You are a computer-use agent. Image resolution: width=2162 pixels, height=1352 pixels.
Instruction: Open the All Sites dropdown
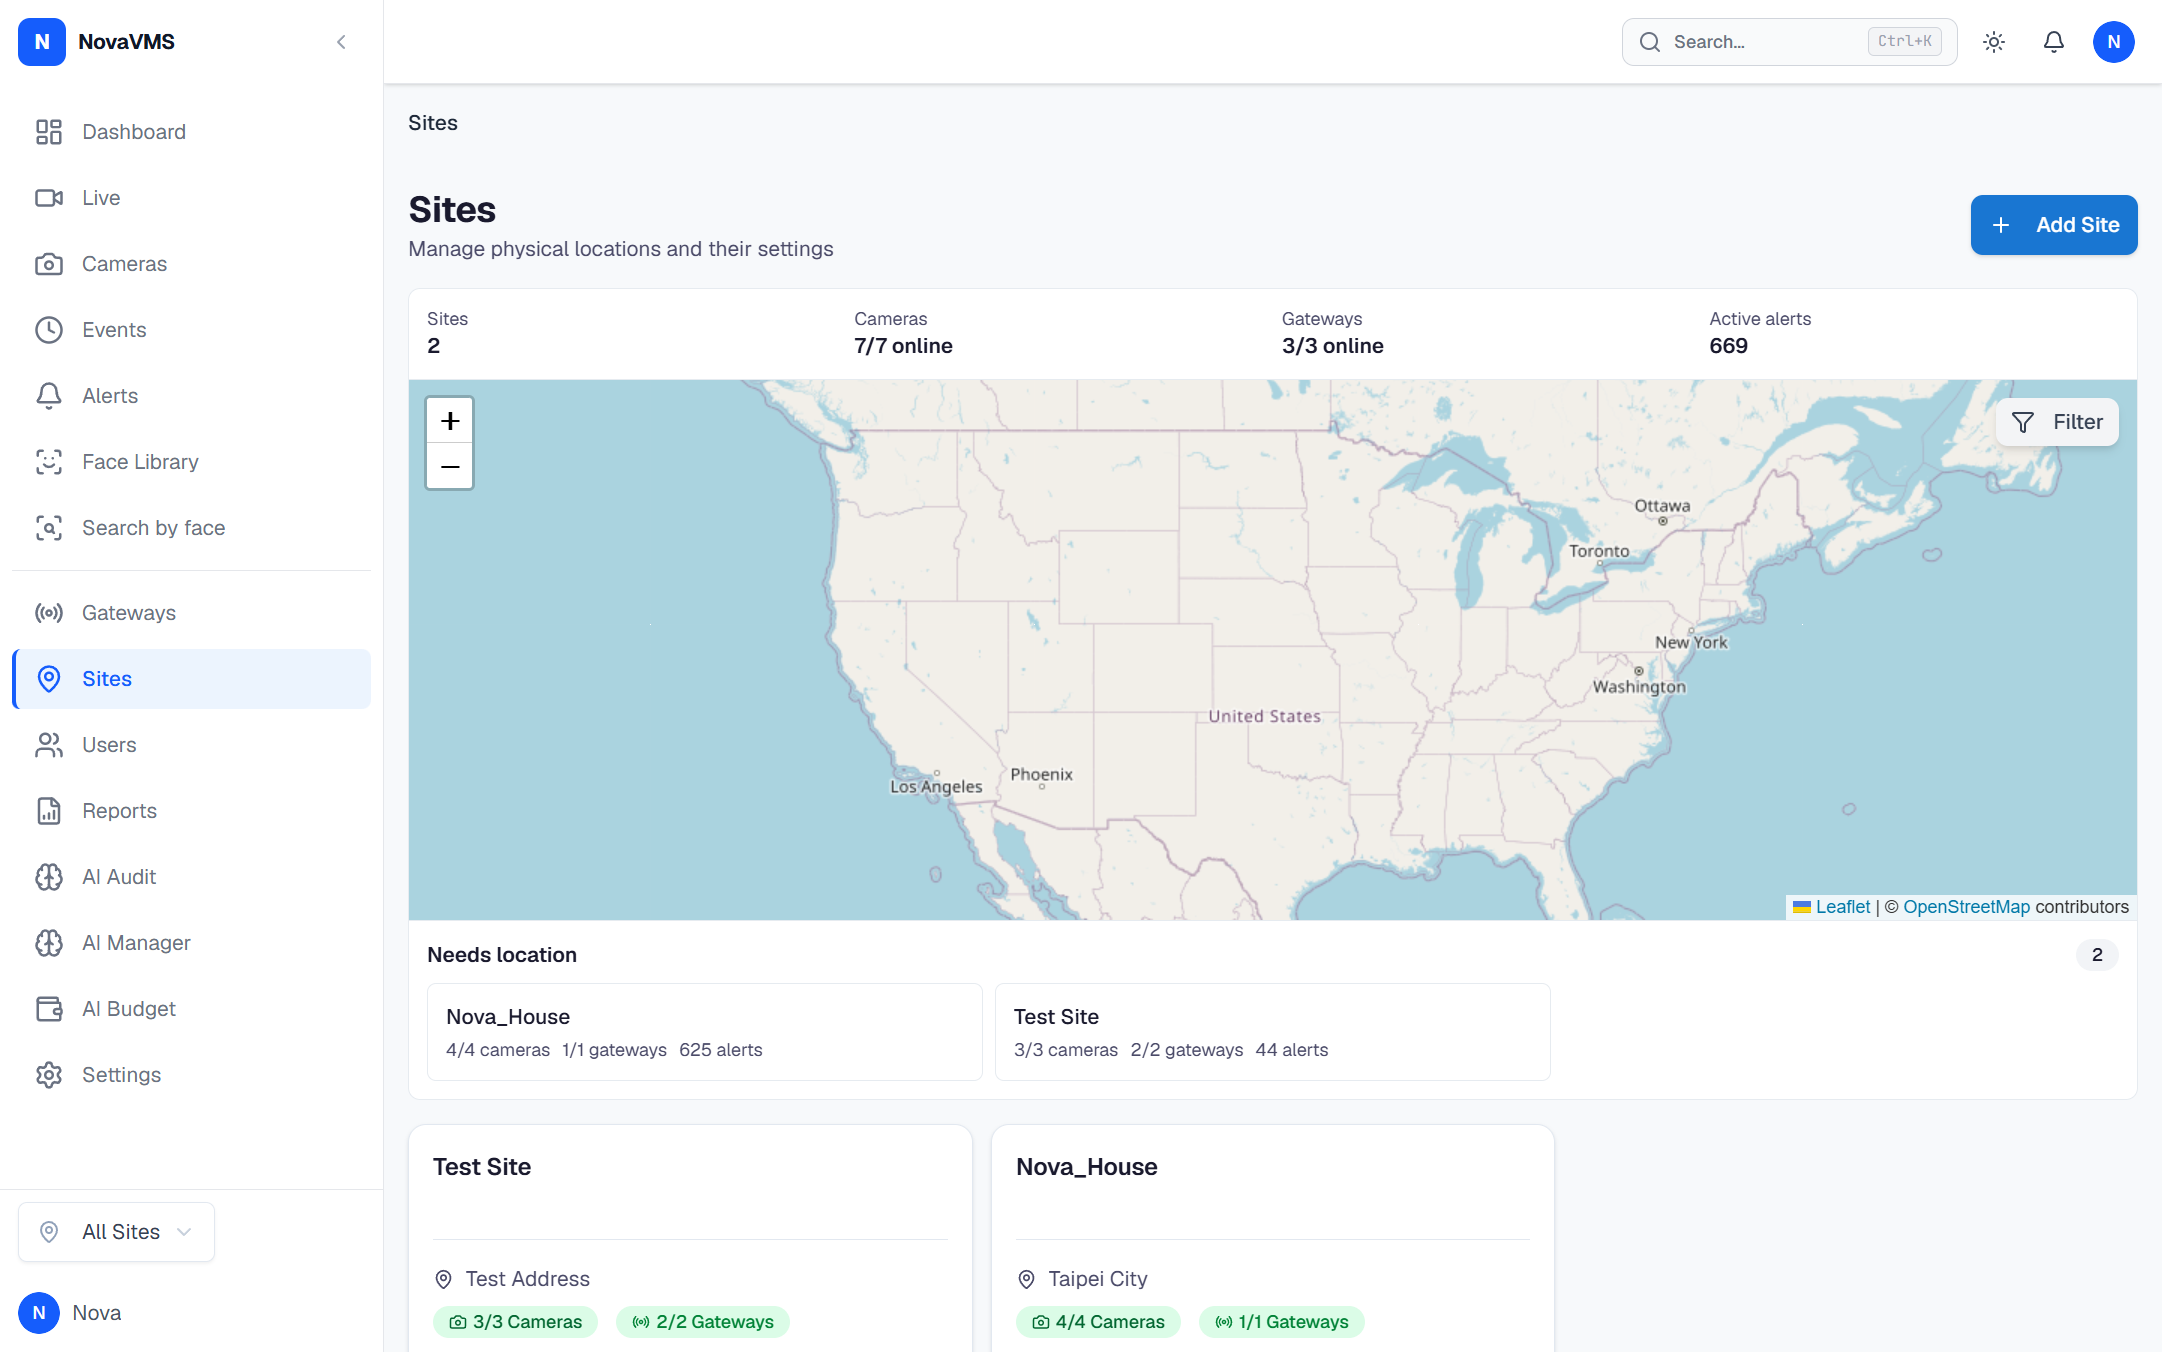pos(116,1232)
